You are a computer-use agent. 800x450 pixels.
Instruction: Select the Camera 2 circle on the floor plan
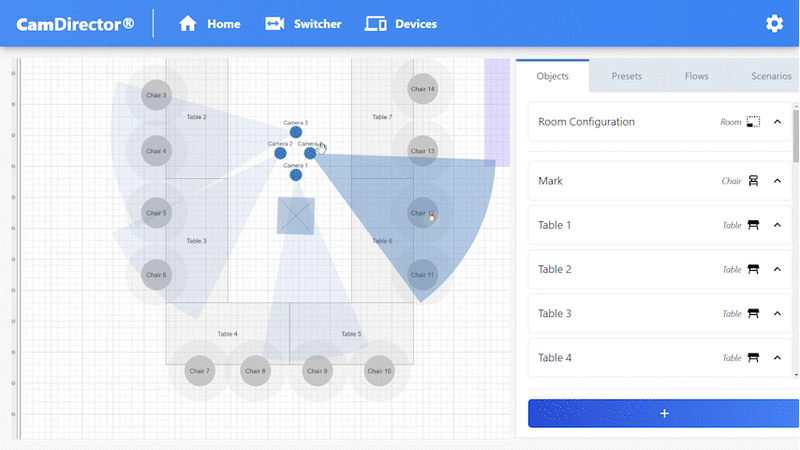coord(280,153)
